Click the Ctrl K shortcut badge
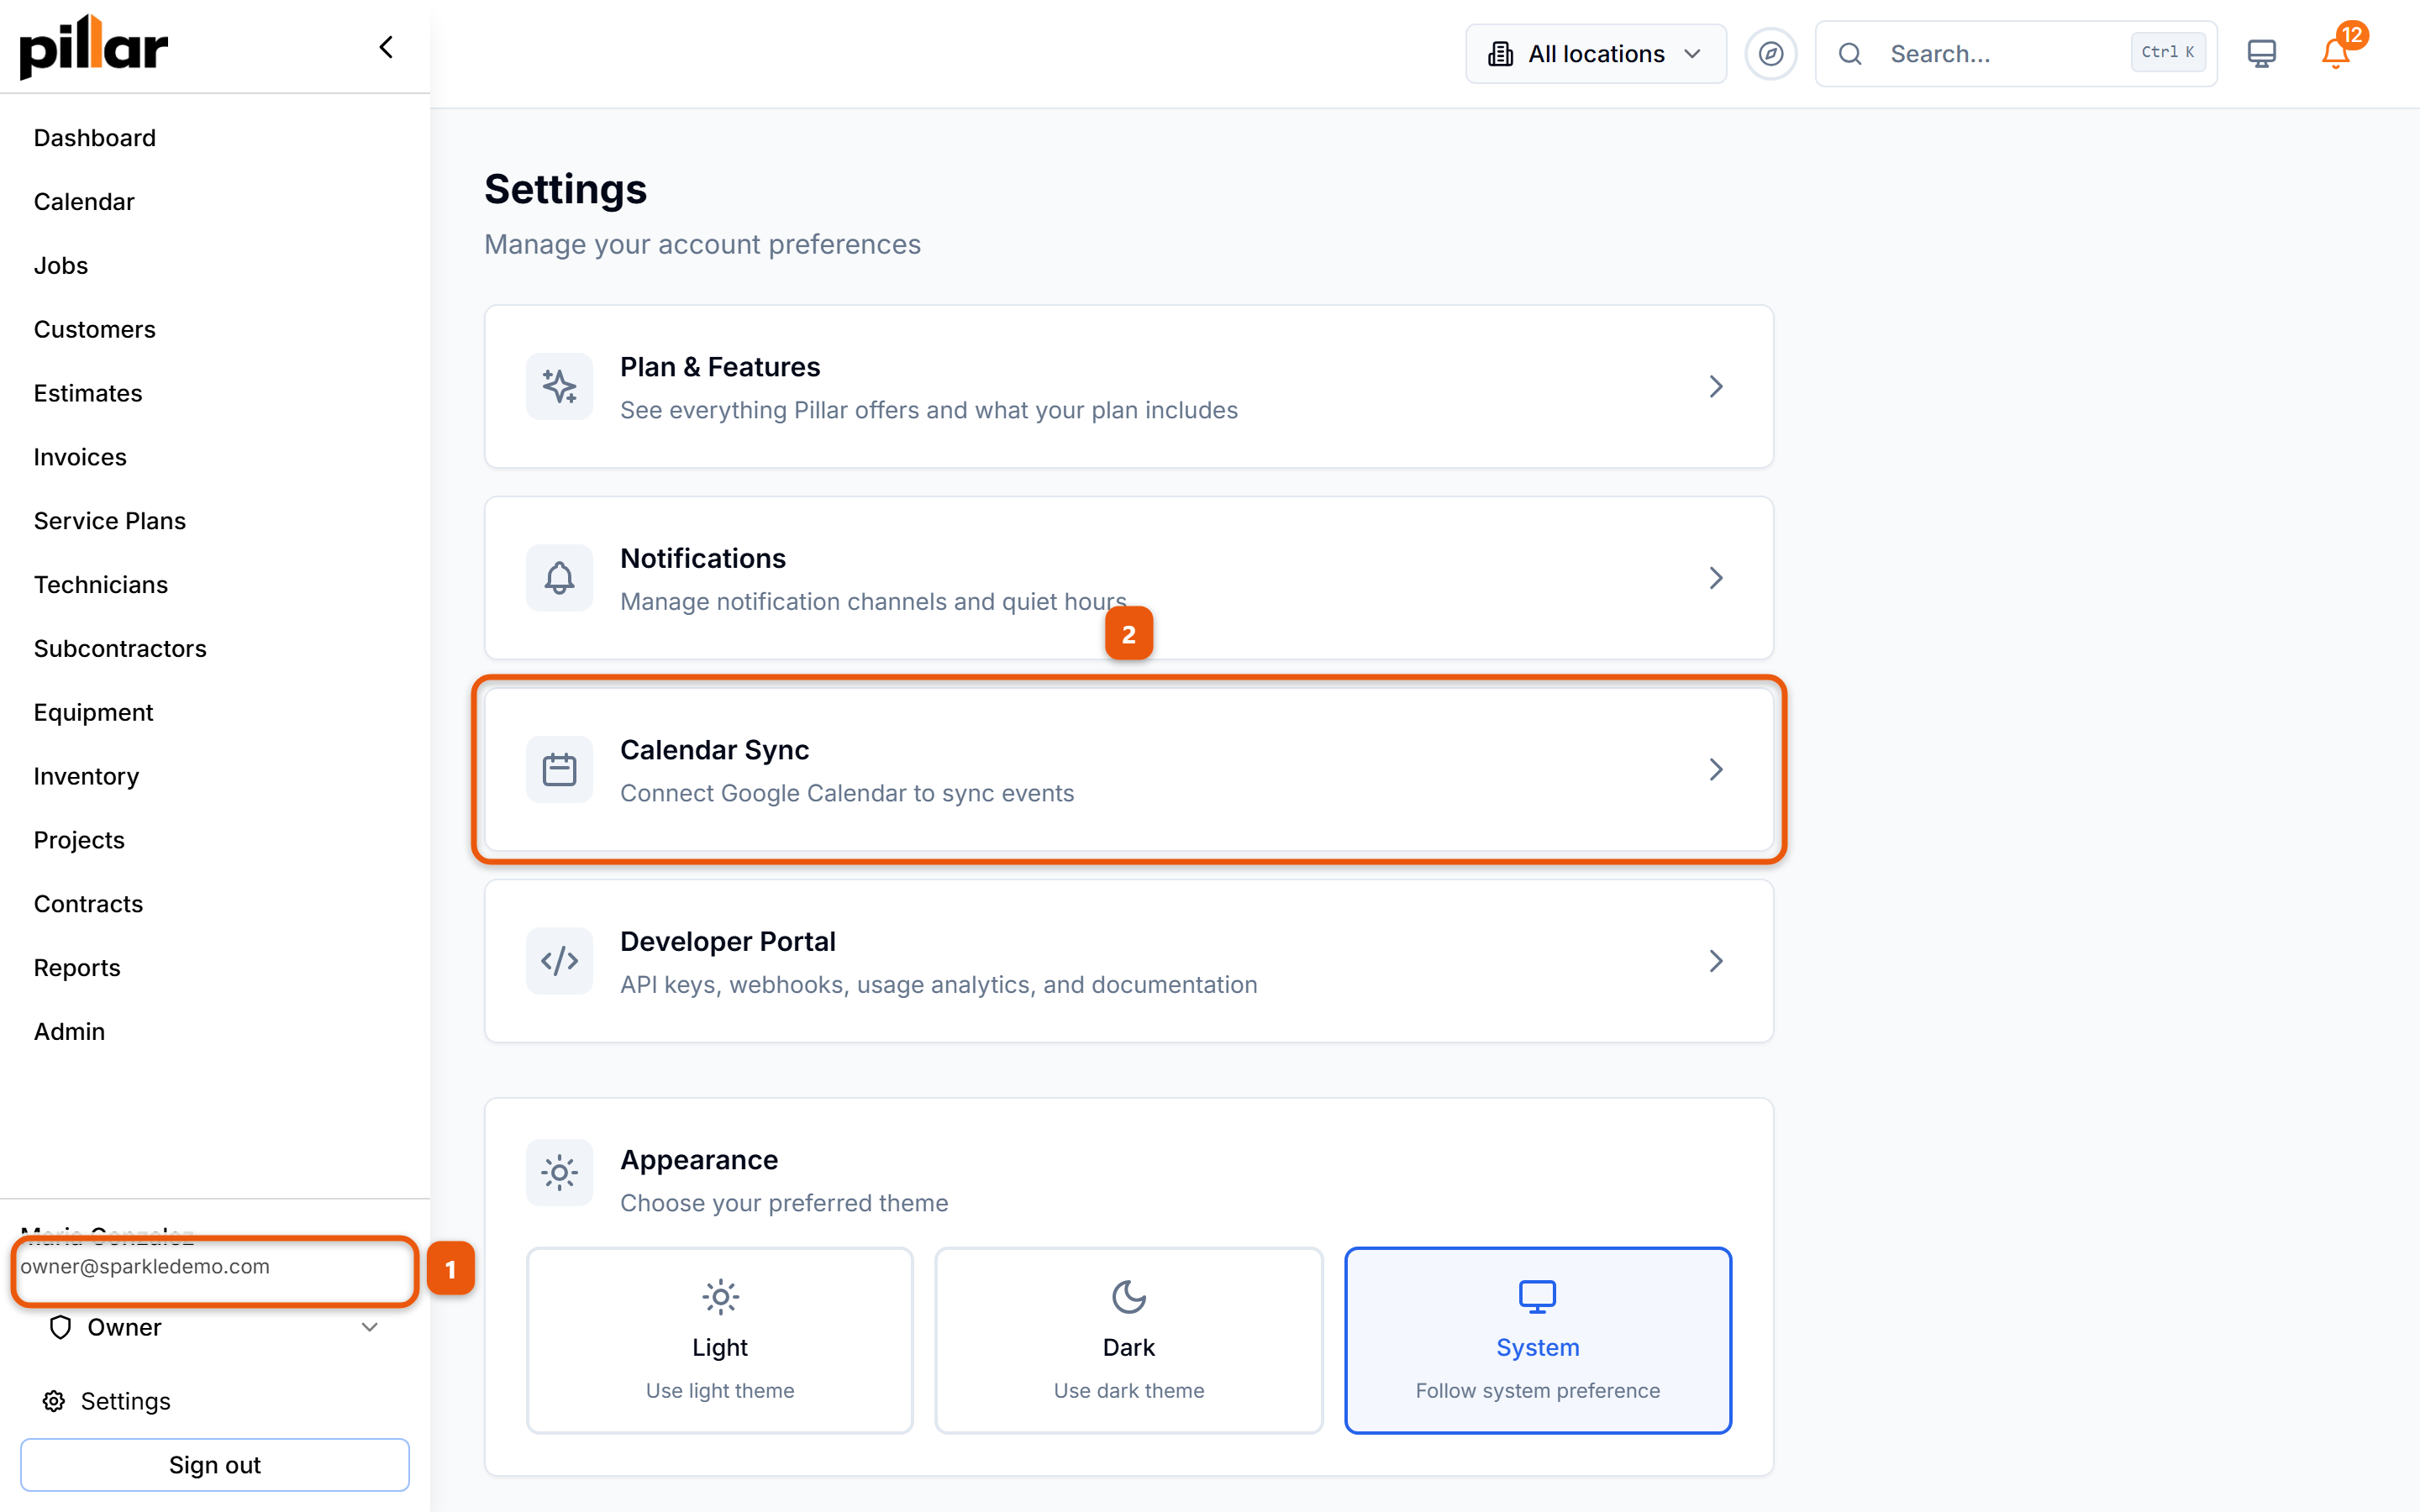 [x=2167, y=52]
